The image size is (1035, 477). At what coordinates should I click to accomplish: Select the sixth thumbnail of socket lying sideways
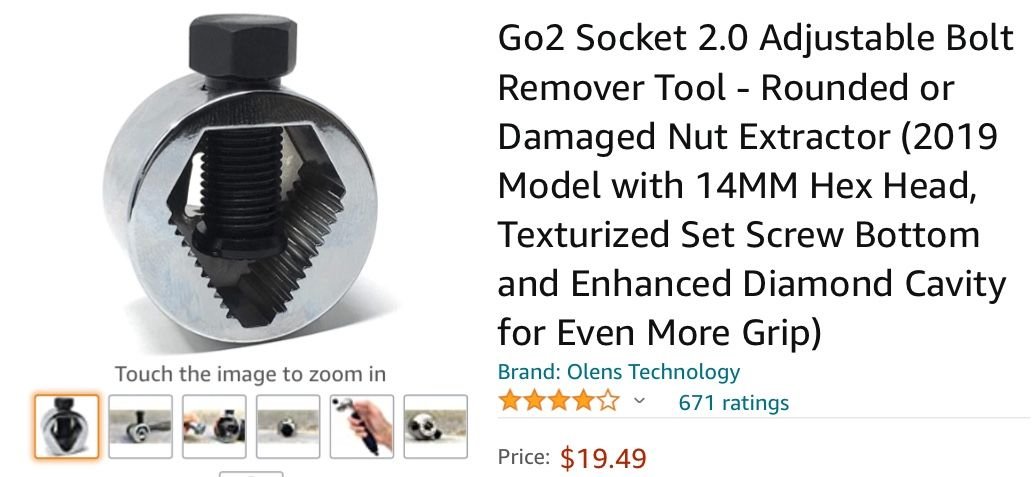click(x=436, y=426)
